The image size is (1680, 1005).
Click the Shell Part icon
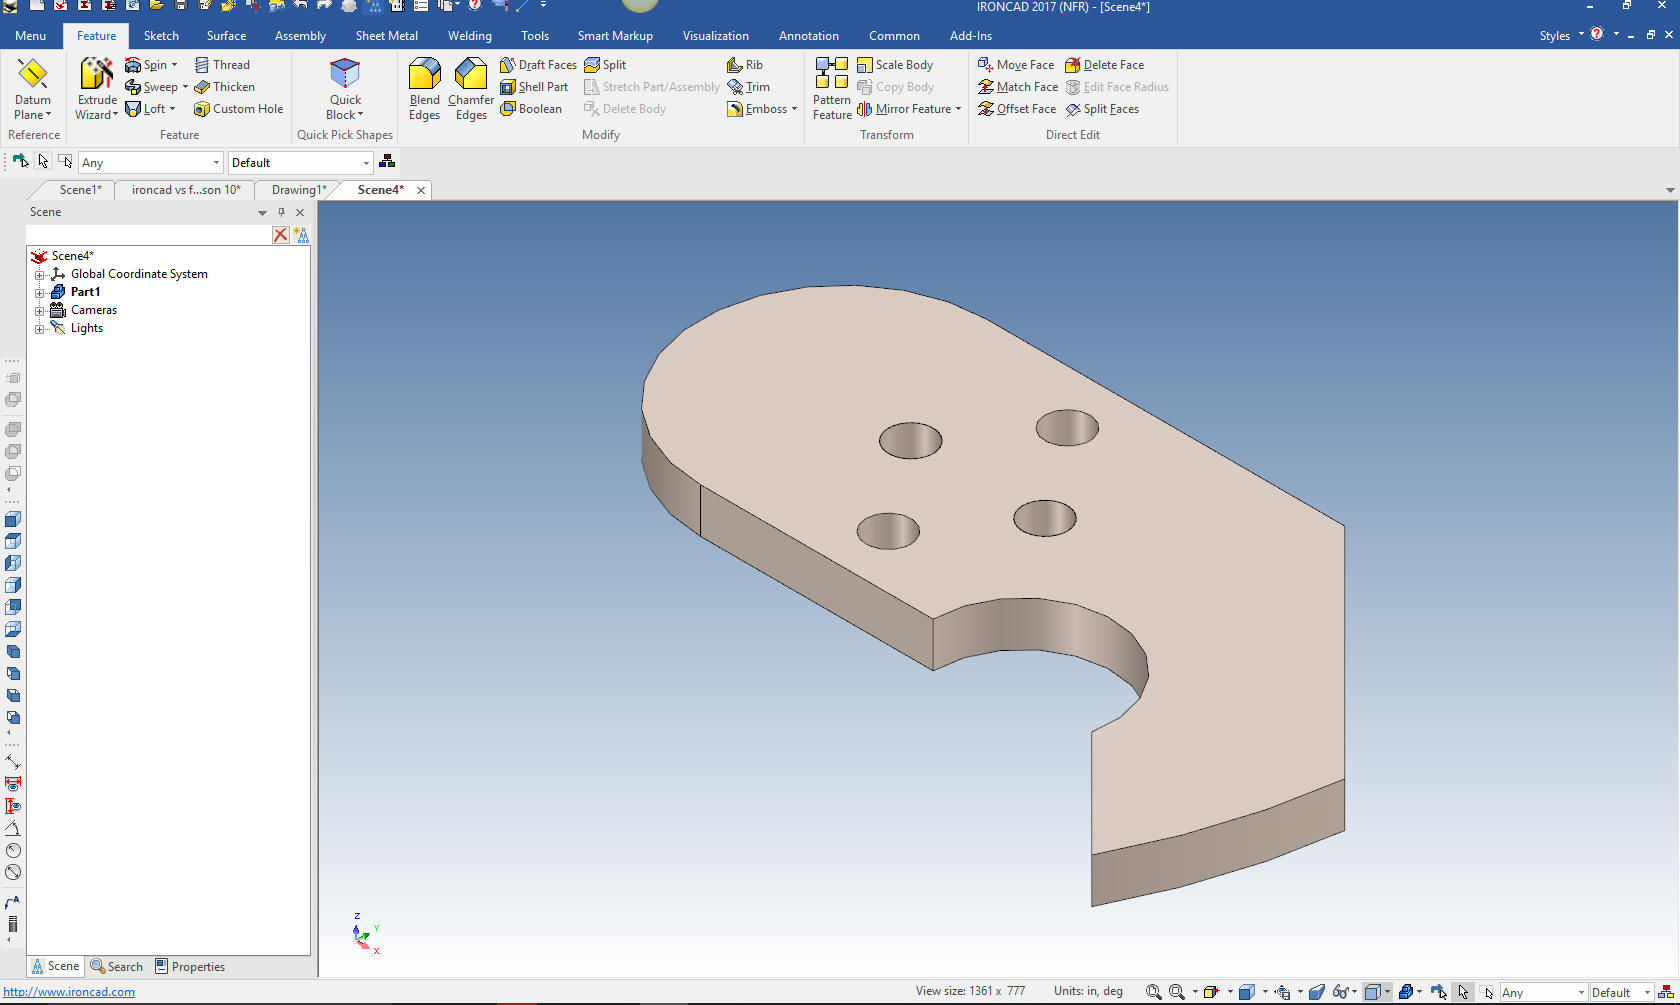point(508,87)
